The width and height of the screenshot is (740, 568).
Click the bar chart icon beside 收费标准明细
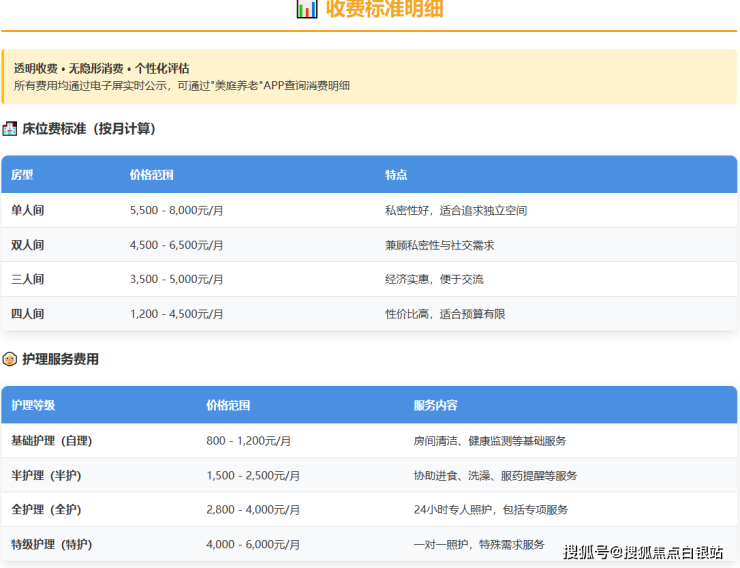point(307,10)
